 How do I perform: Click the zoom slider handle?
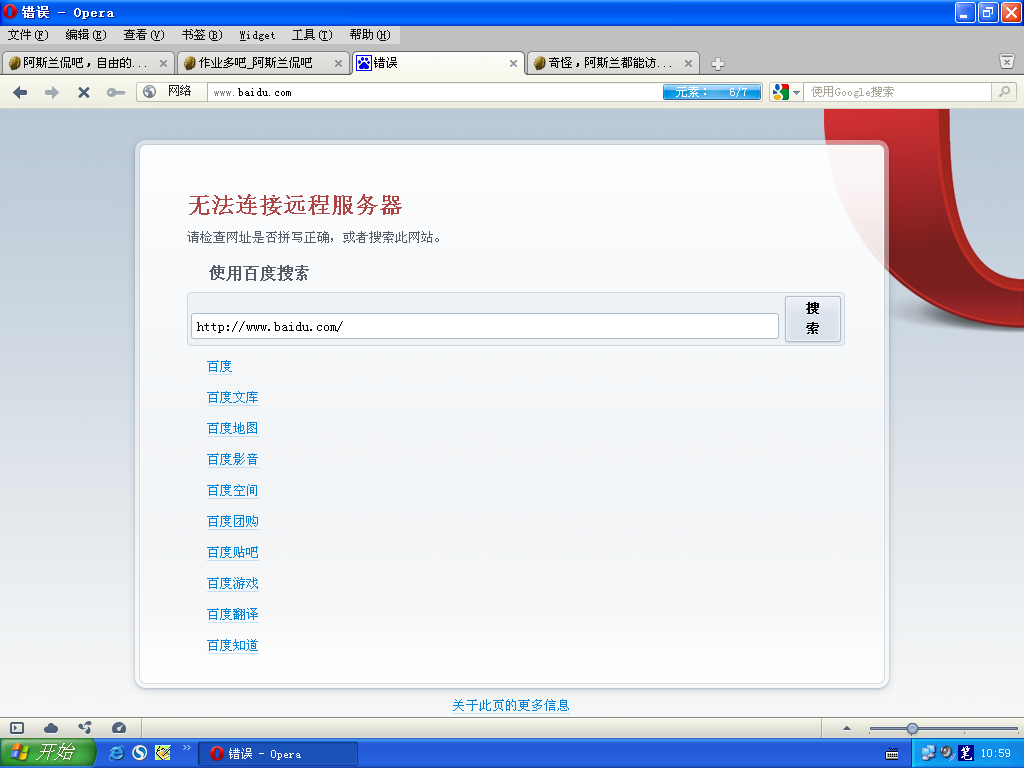click(x=912, y=728)
